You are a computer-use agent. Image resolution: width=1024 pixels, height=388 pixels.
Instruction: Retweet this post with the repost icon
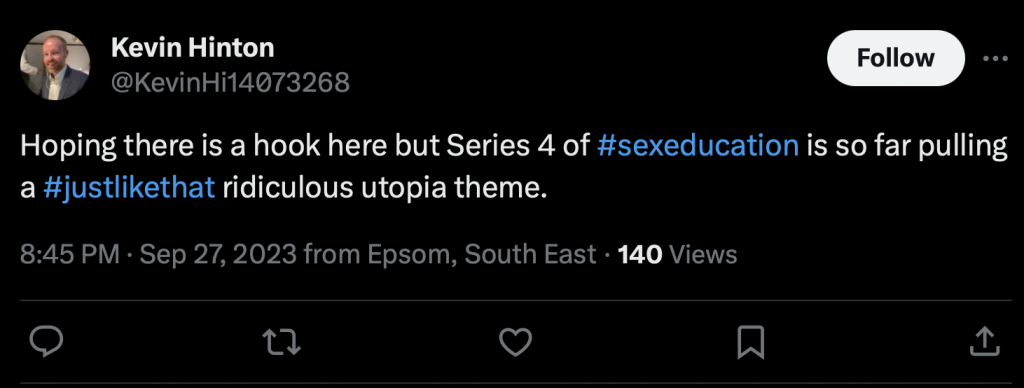[281, 342]
